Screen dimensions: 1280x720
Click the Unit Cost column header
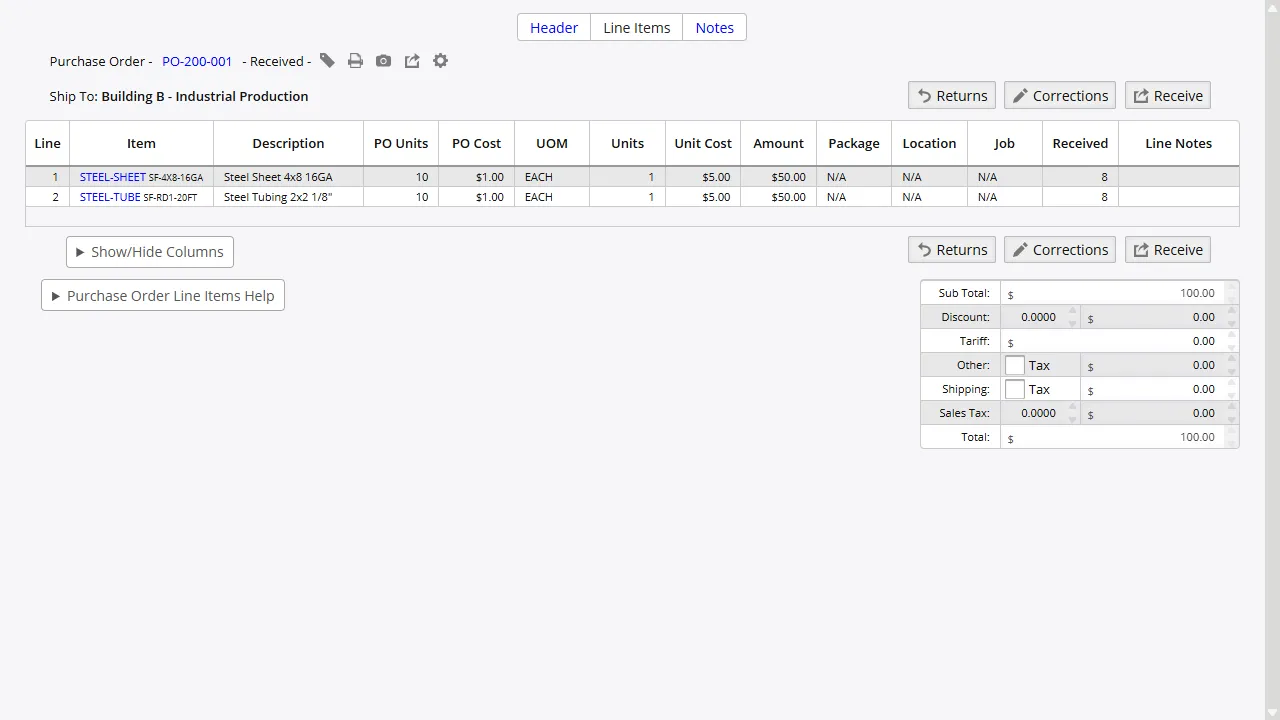point(703,143)
